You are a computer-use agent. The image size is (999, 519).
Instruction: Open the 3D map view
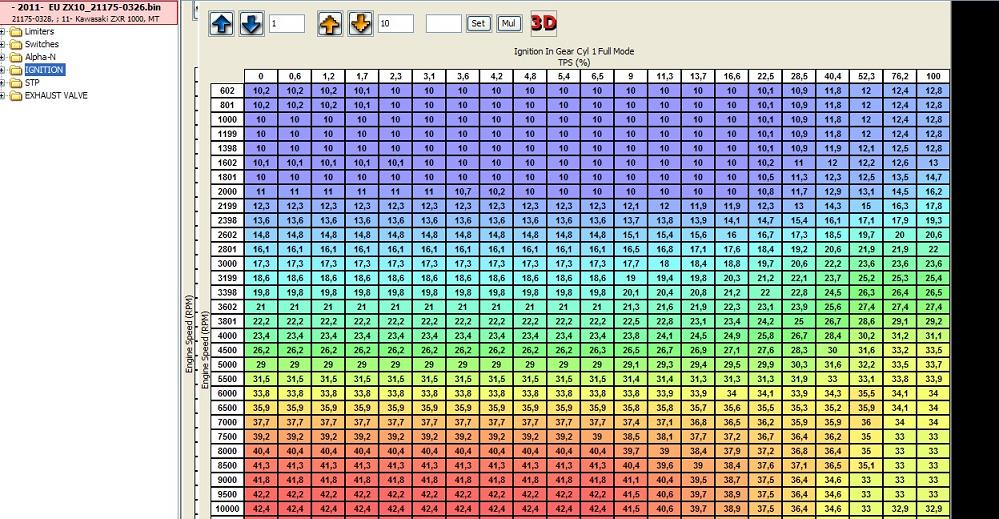[544, 22]
